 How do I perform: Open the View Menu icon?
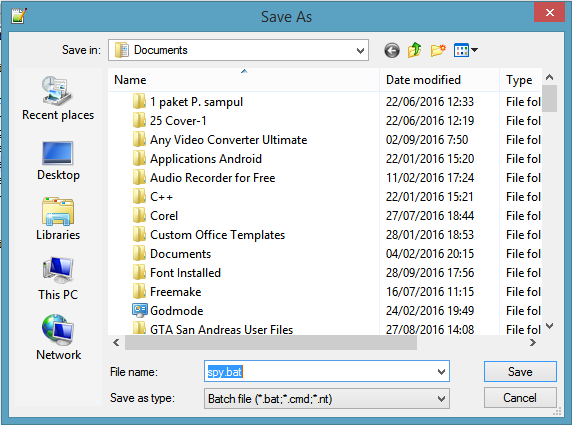pos(461,50)
